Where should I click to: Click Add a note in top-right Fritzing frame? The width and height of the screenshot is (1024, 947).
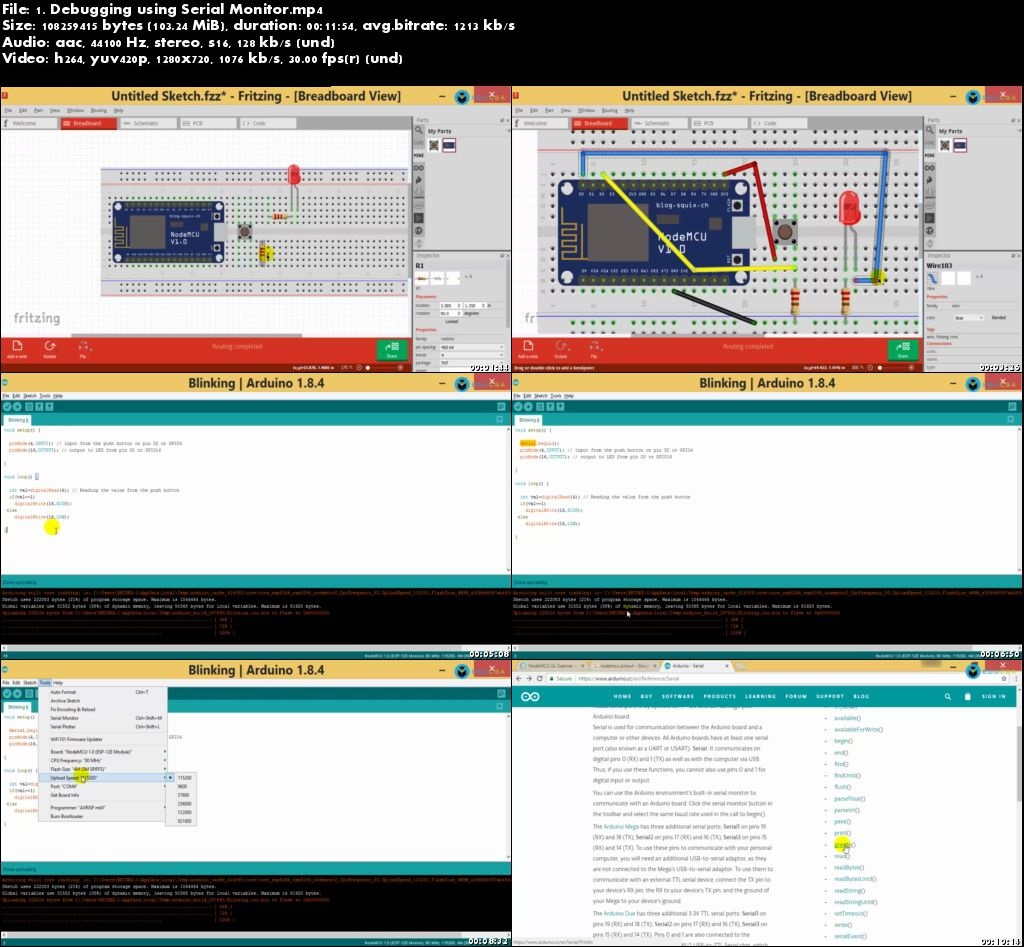(x=528, y=349)
